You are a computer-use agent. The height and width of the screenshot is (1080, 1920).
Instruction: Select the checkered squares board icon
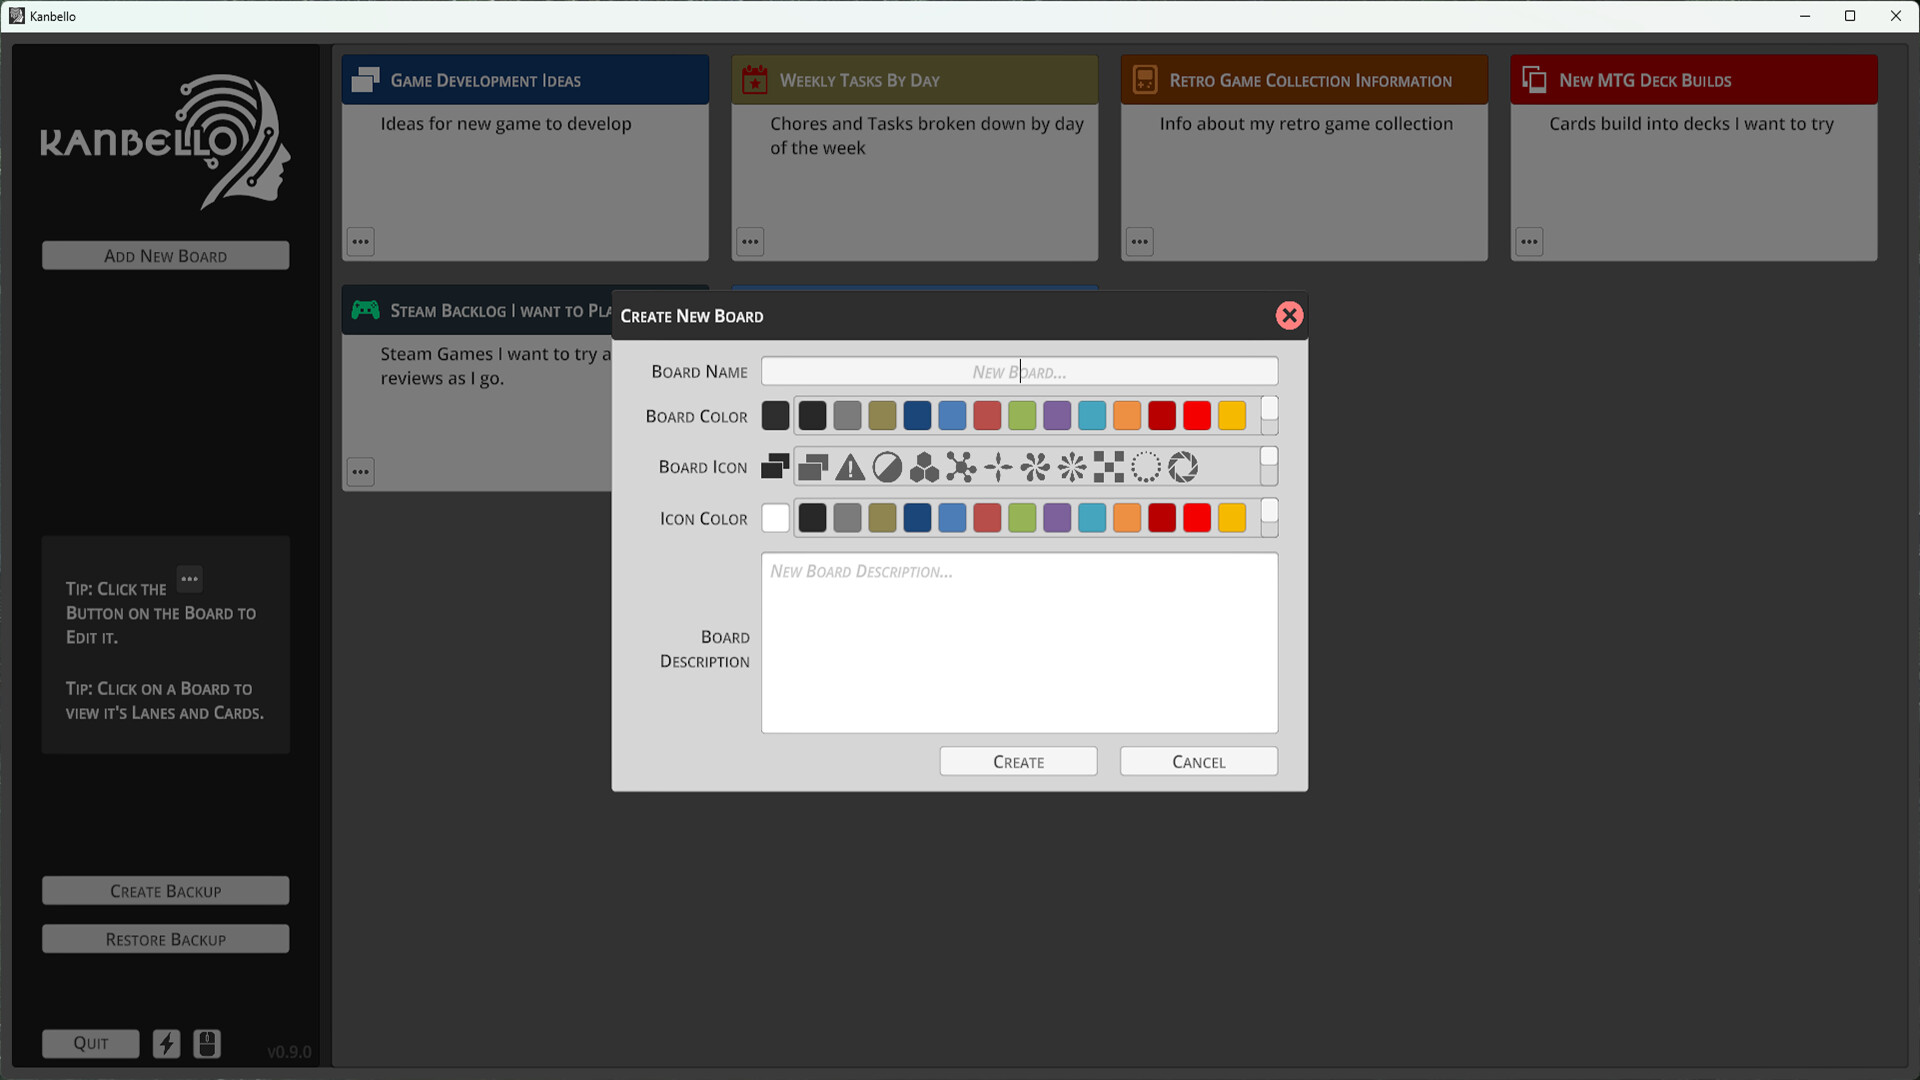pos(1107,467)
